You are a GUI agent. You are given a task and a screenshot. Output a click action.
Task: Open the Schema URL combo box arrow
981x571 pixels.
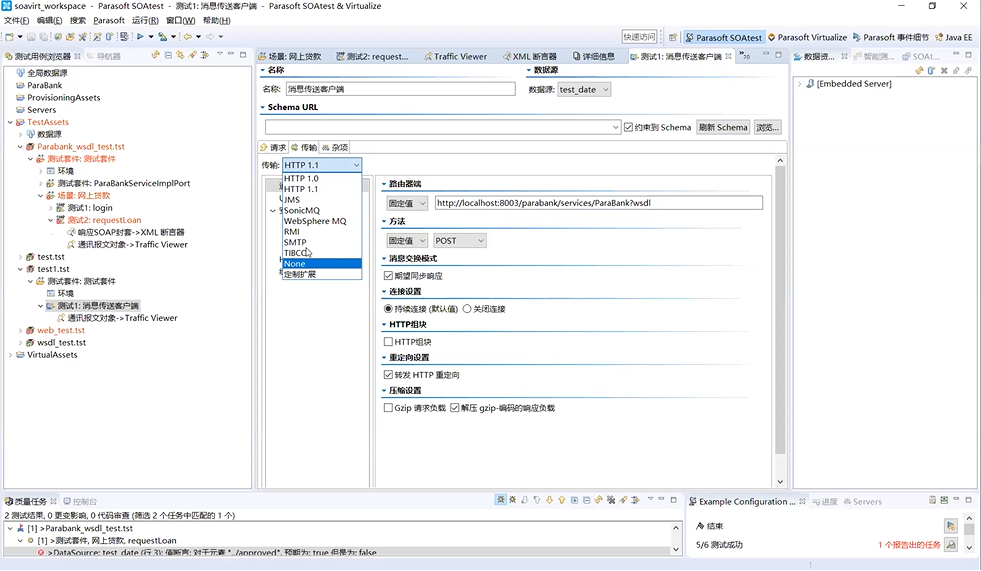point(616,128)
